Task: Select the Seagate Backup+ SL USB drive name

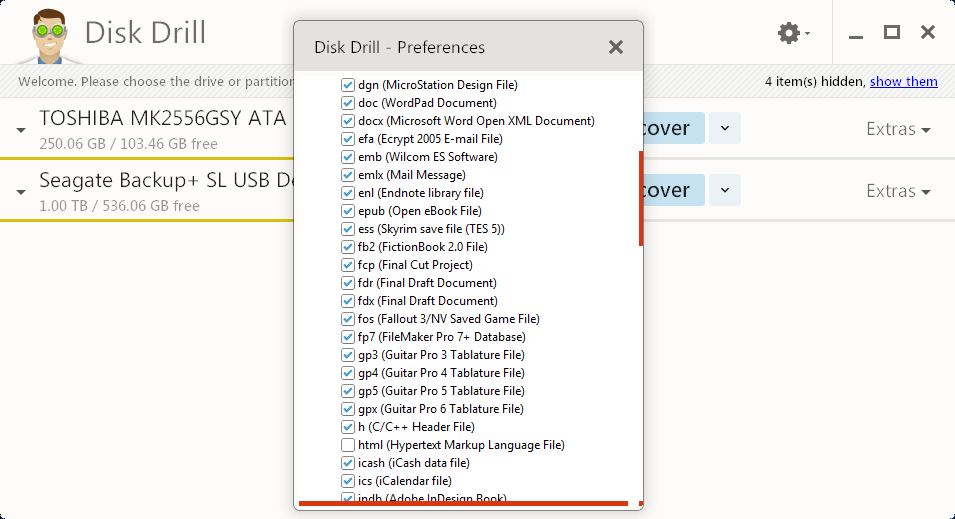Action: tap(166, 180)
